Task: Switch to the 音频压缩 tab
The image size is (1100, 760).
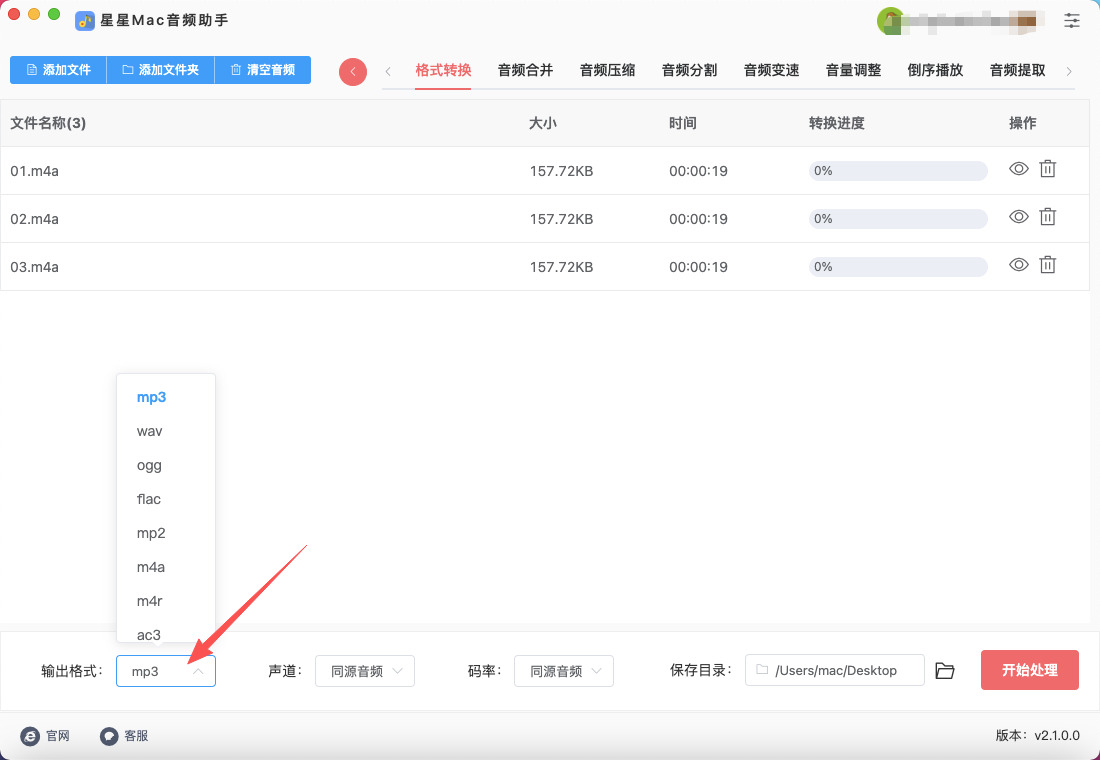Action: (608, 70)
